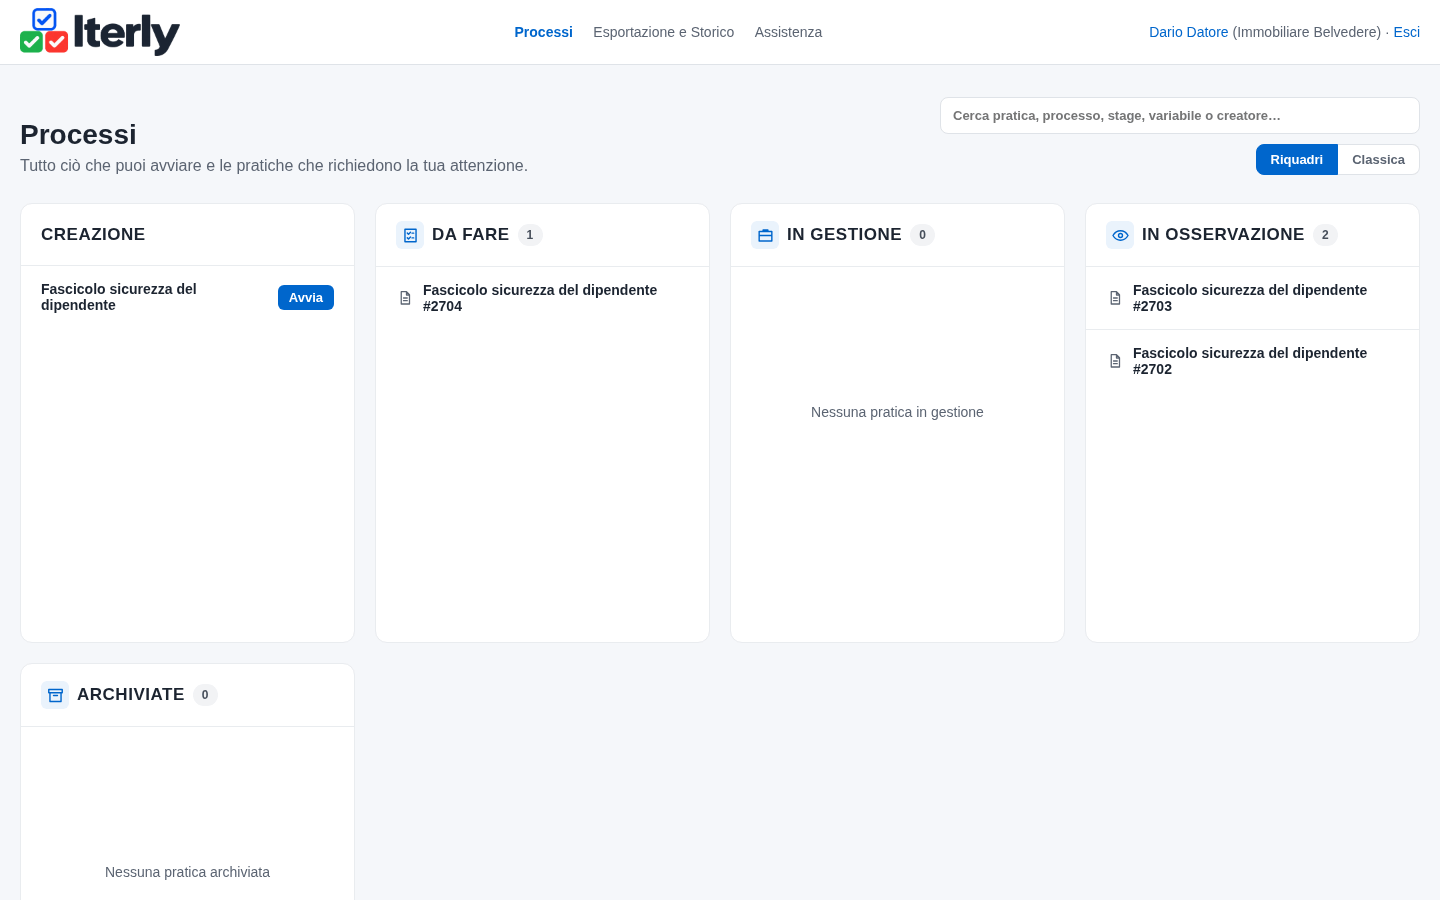The height and width of the screenshot is (900, 1440).
Task: Open Fascicolo sicurezza del dipendente #2703
Action: [1252, 298]
